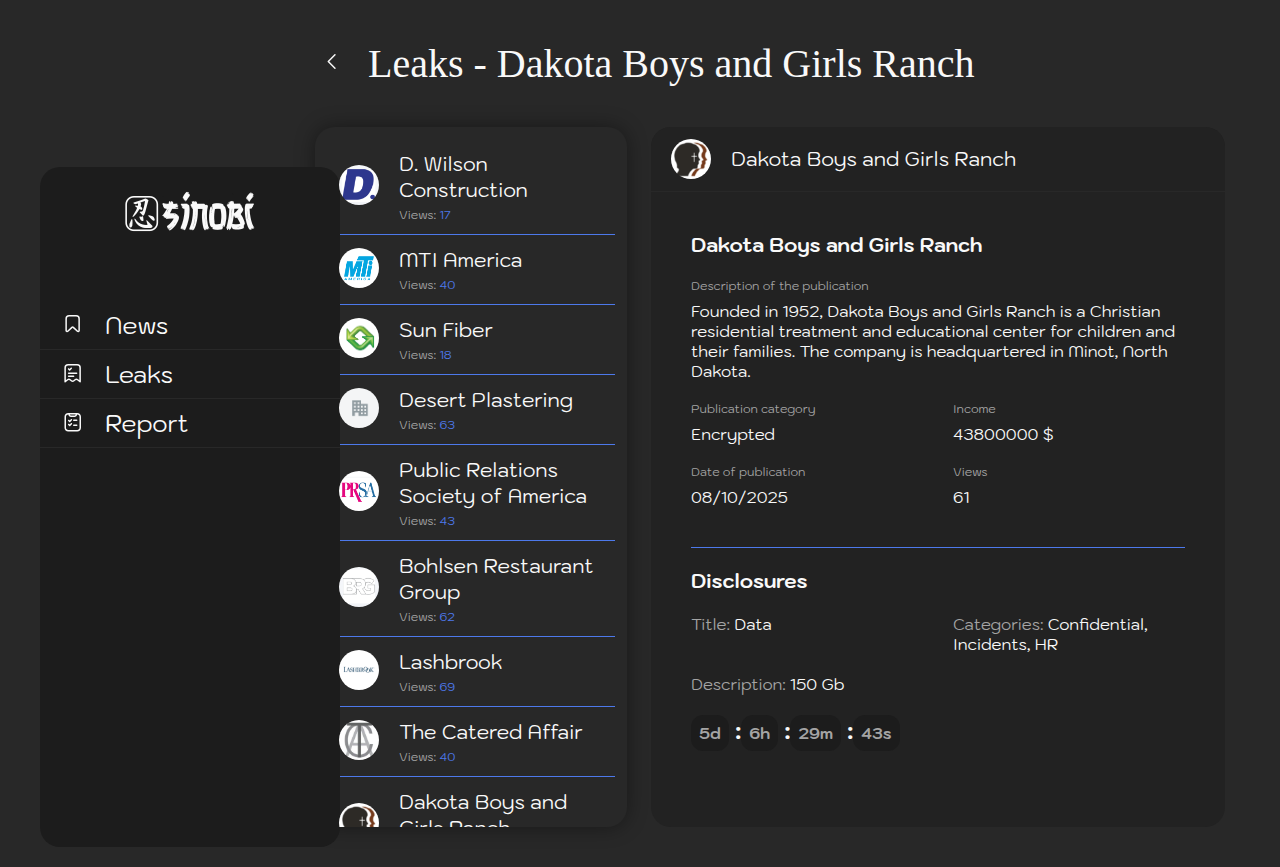Open the Leaks menu item
Screen dimensions: 1280x867
139,375
